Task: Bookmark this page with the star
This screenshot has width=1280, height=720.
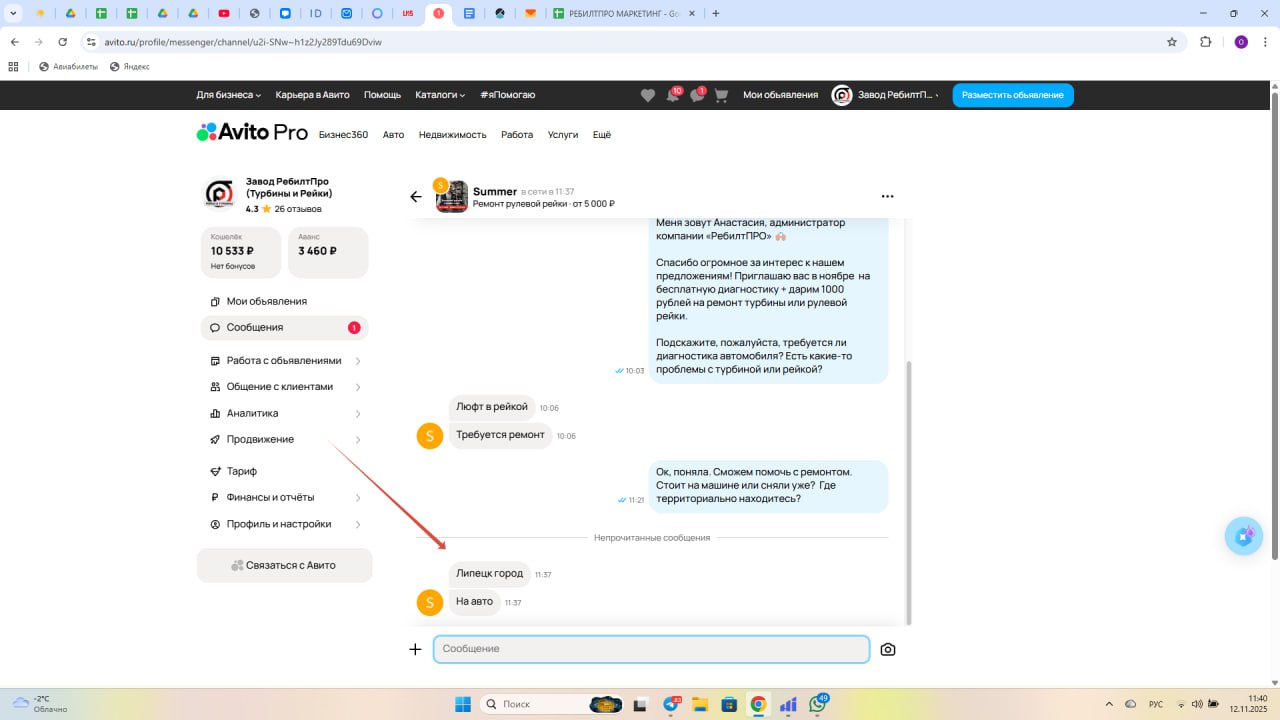Action: [1172, 42]
